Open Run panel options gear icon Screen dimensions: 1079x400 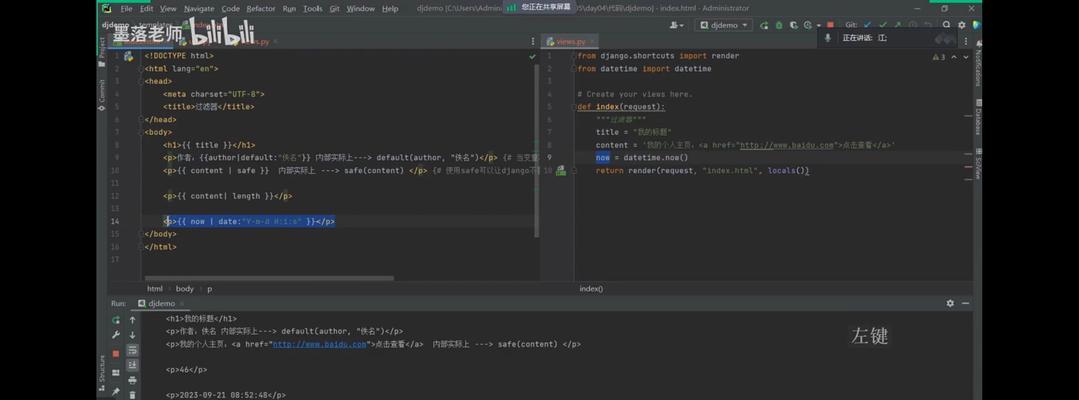[950, 303]
